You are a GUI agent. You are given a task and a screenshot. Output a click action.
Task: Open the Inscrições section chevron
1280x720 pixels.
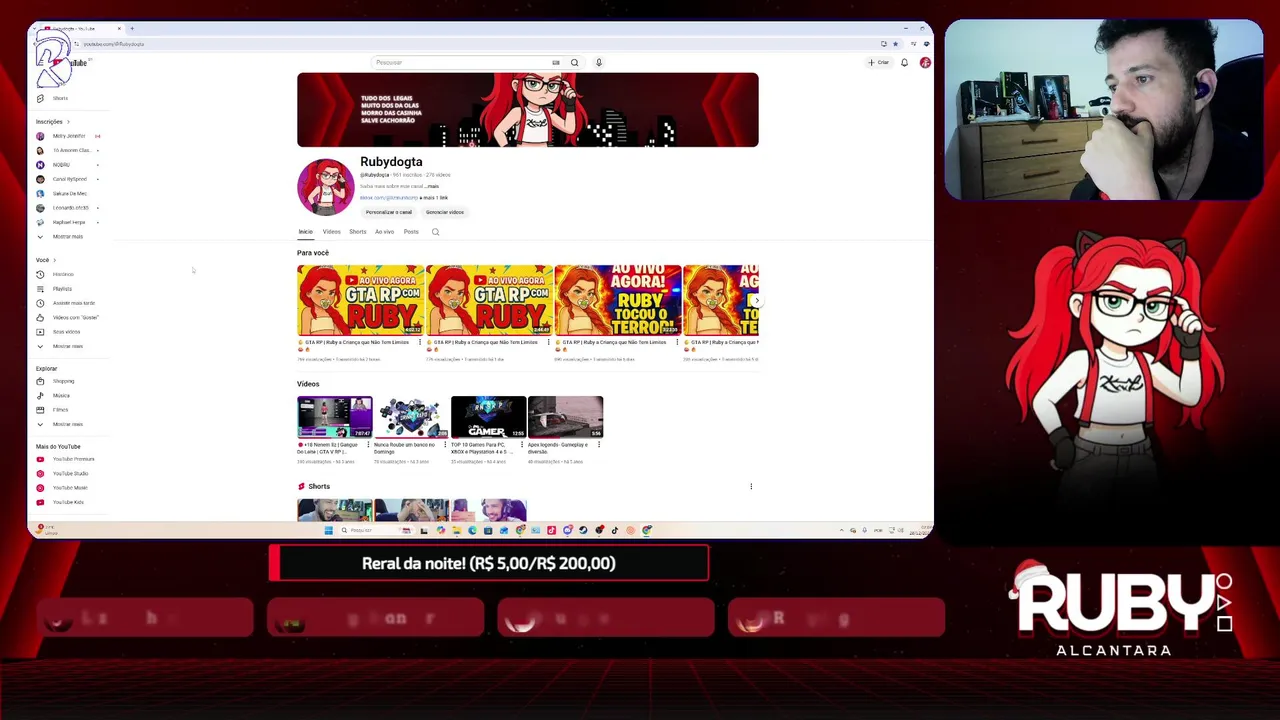point(68,122)
